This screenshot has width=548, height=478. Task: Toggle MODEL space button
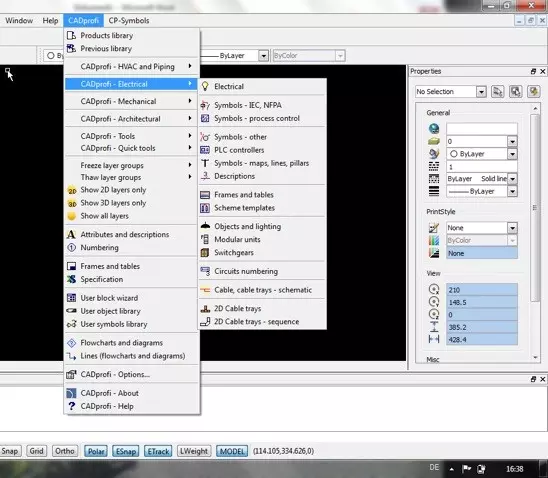[x=232, y=451]
